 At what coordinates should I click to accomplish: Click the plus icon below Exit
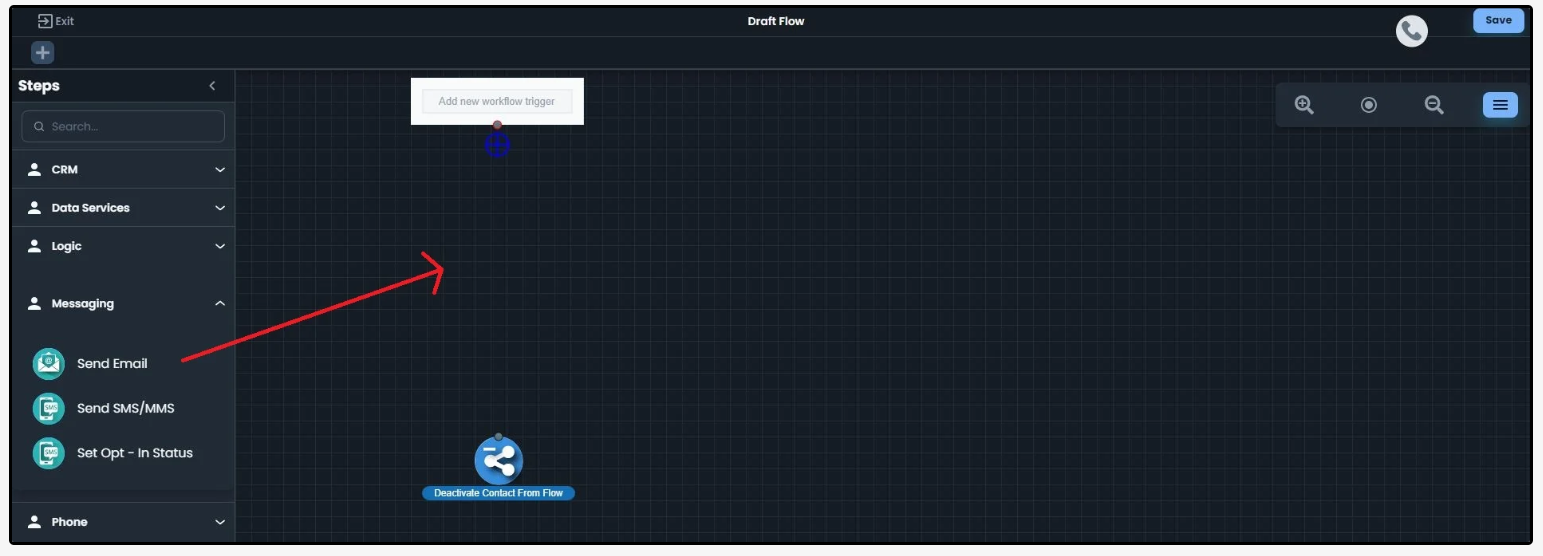tap(42, 53)
